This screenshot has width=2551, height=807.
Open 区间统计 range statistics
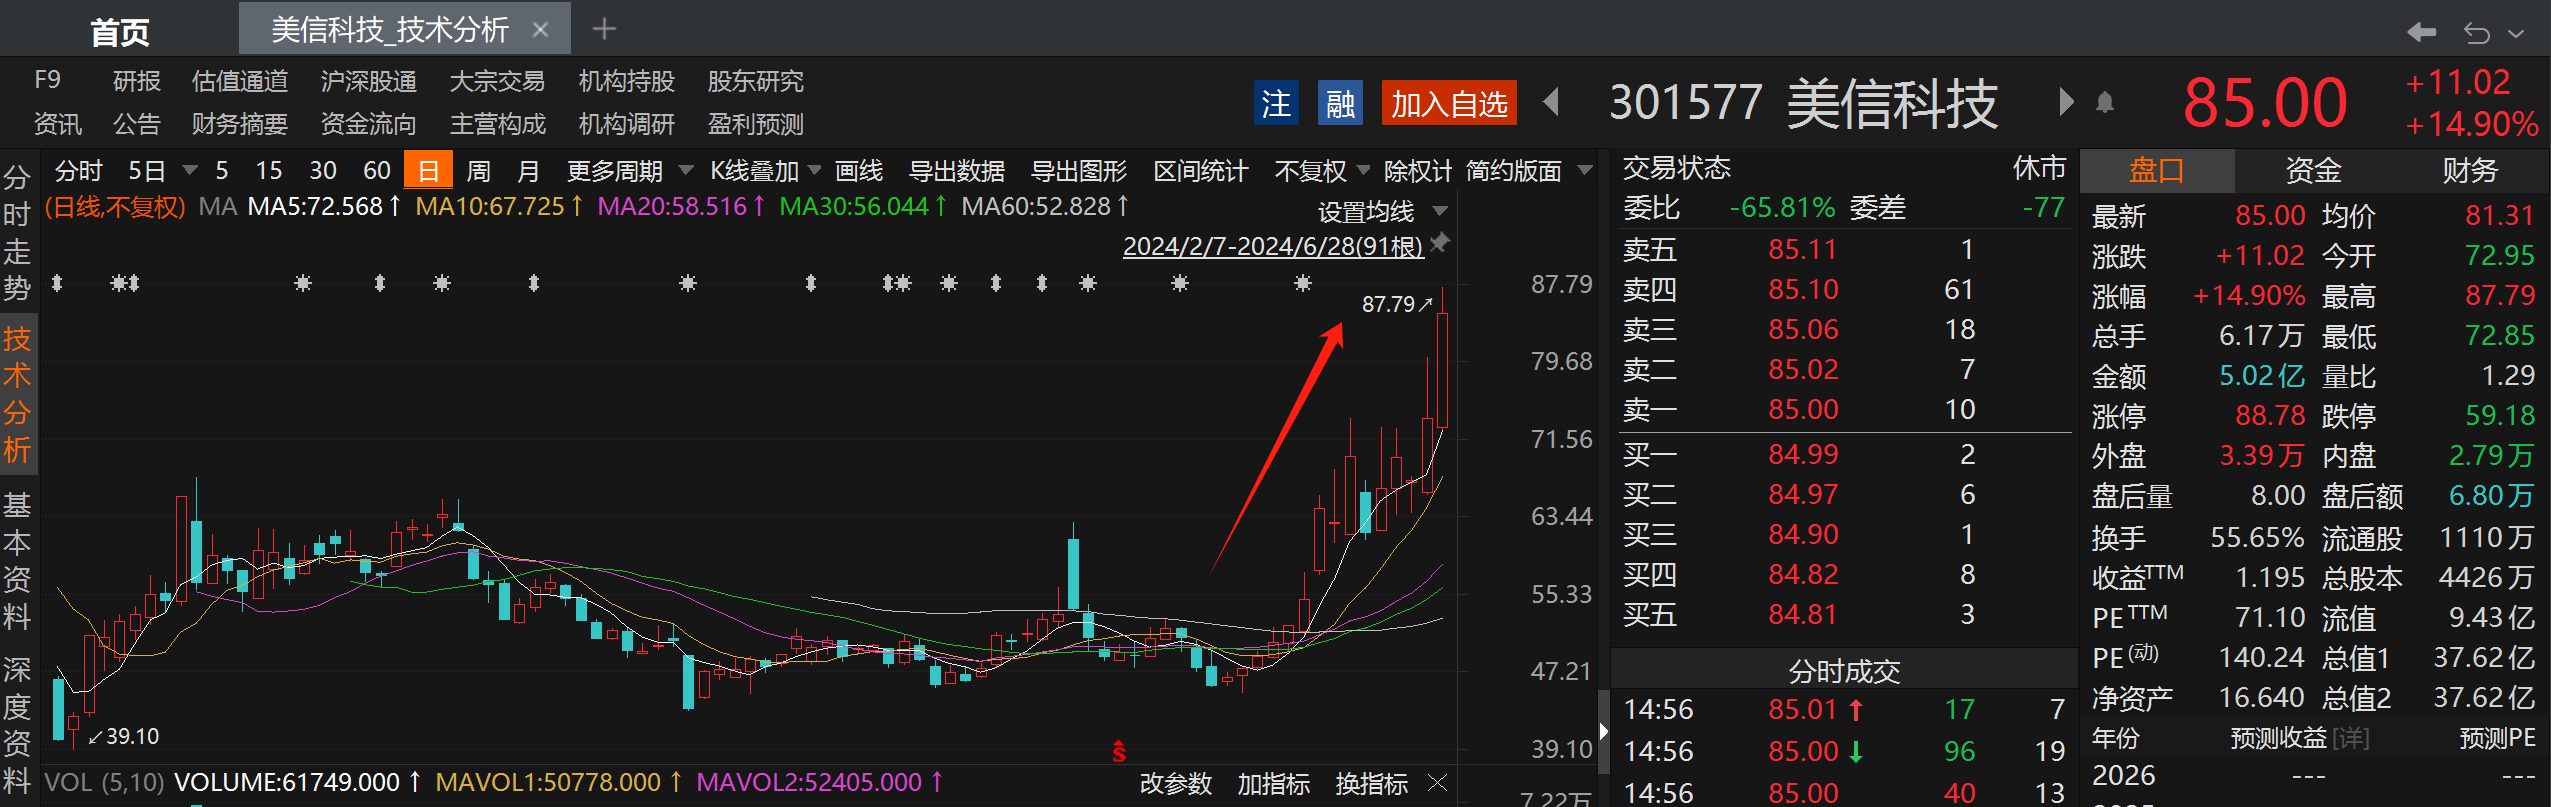(1201, 171)
